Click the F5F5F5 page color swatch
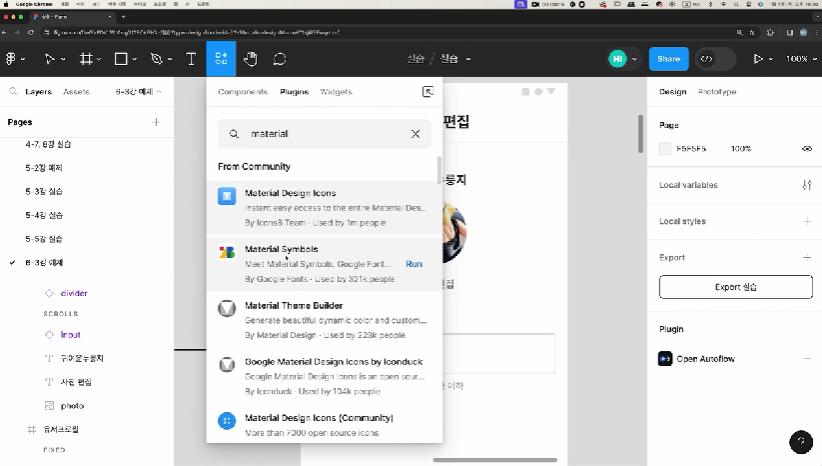The height and width of the screenshot is (466, 822). 665,149
